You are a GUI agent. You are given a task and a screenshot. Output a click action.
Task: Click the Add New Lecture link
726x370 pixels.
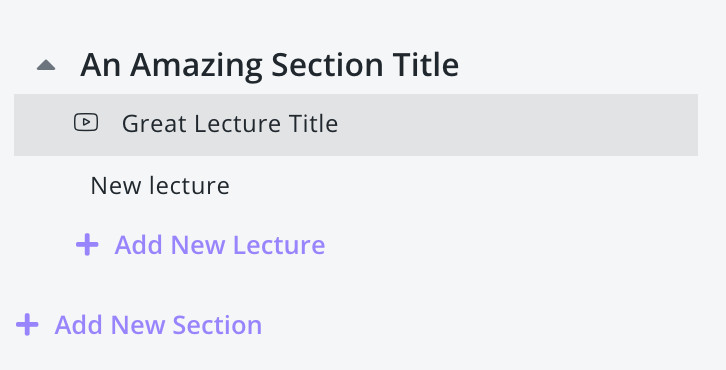[219, 245]
